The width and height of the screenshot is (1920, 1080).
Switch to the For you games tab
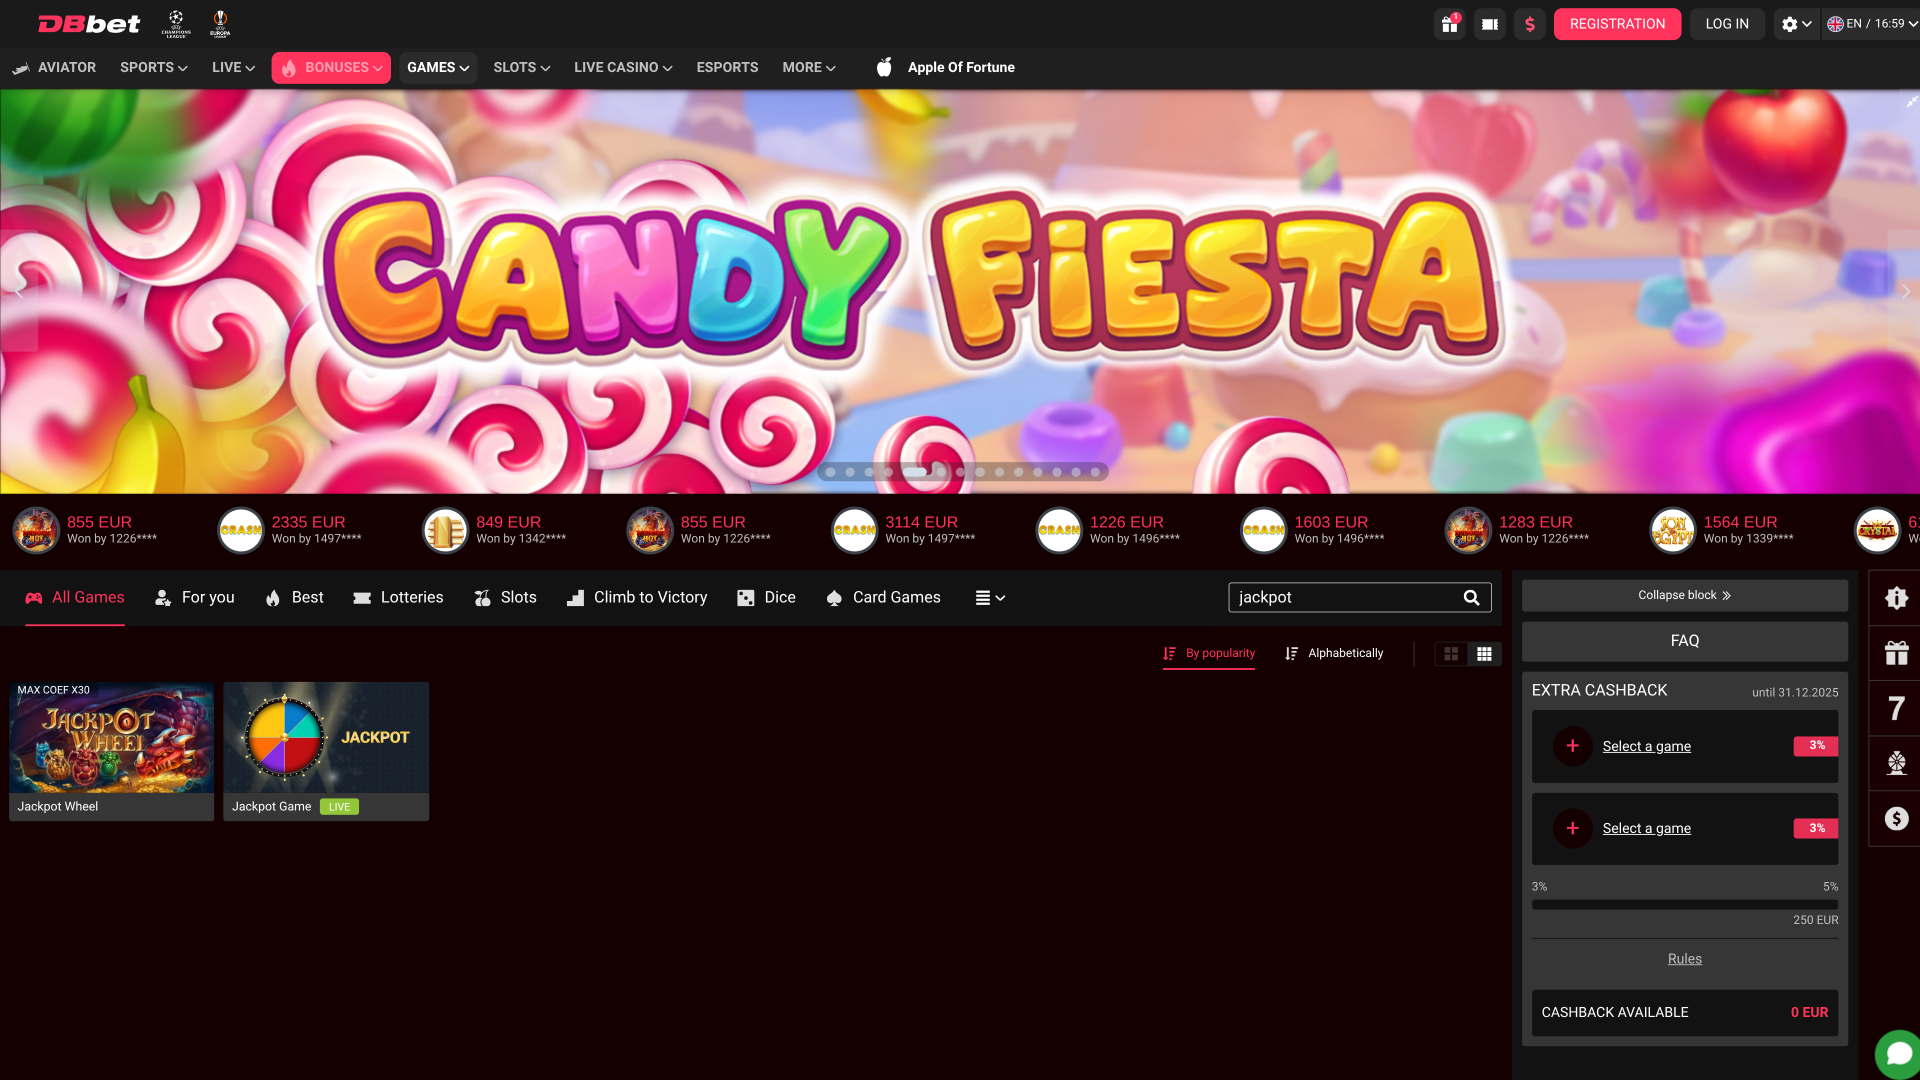(195, 597)
